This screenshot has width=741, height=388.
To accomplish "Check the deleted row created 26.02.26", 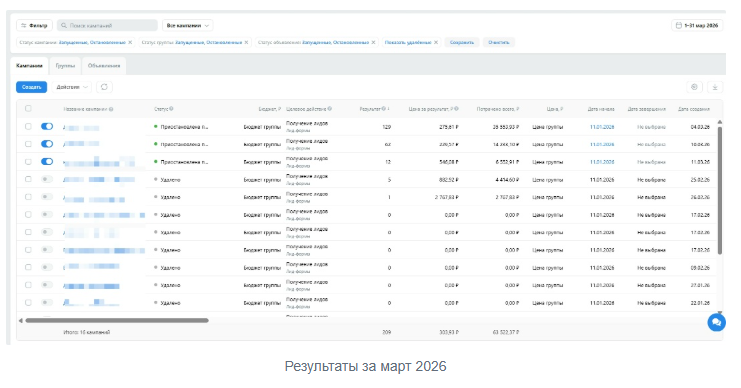I will [x=28, y=197].
